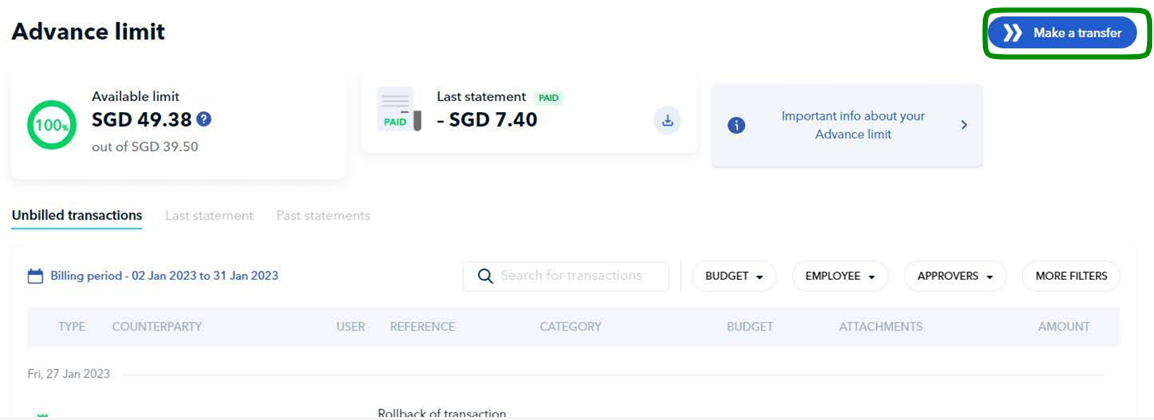Select the Unbilled transactions tab
This screenshot has width=1154, height=420.
pos(77,215)
